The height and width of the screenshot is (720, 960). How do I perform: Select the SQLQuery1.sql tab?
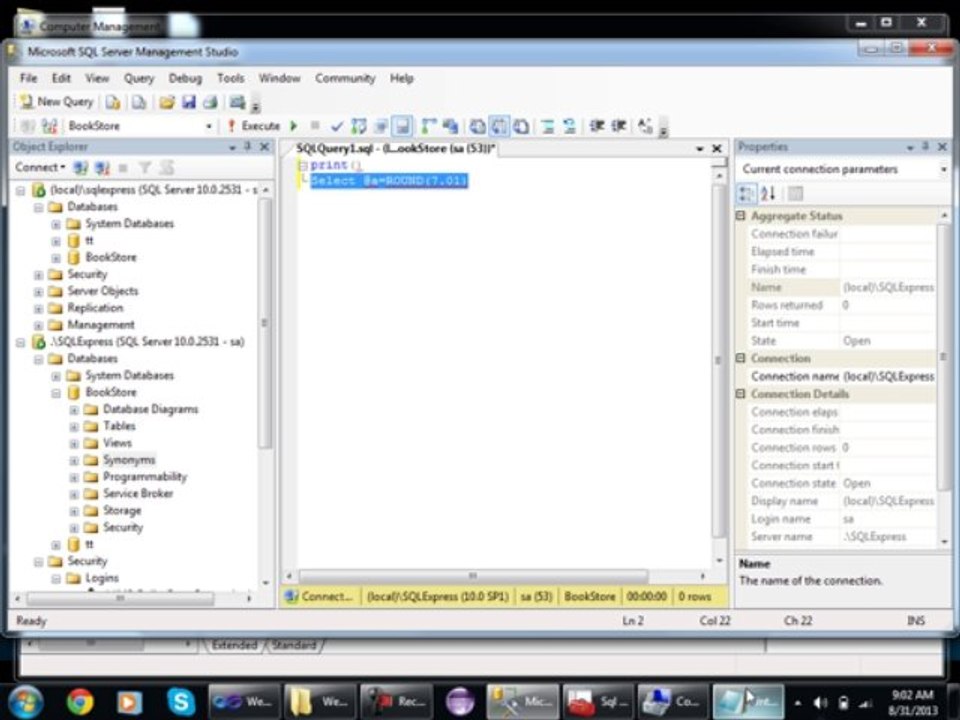[396, 148]
